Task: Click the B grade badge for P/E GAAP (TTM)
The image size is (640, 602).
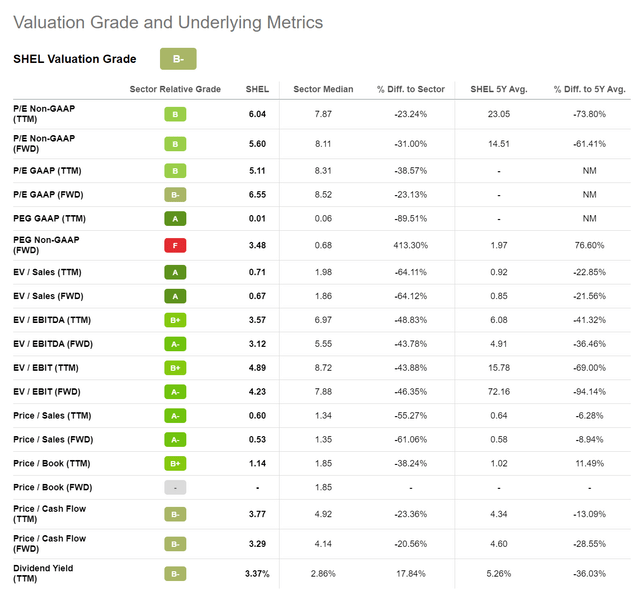Action: 175,169
